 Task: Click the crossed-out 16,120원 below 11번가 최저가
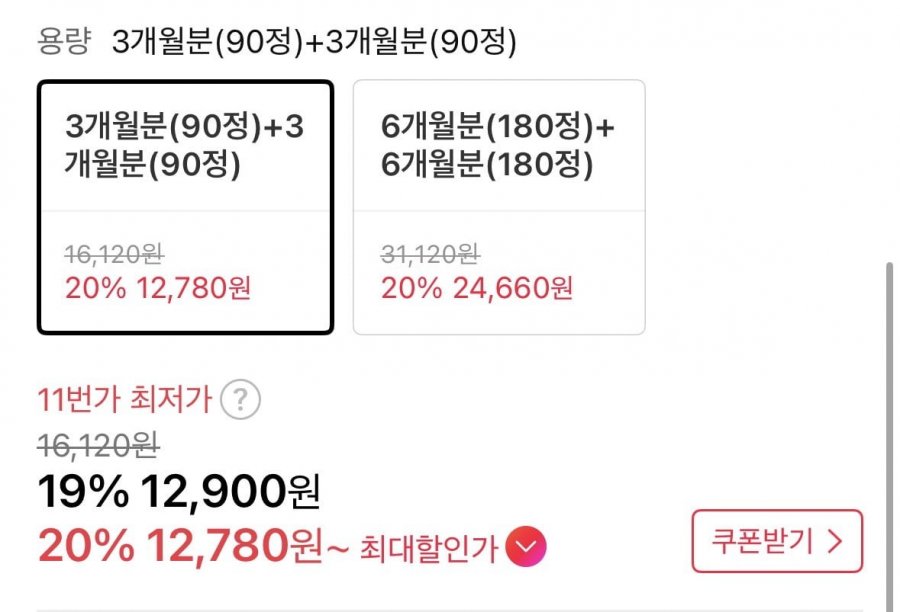click(99, 443)
